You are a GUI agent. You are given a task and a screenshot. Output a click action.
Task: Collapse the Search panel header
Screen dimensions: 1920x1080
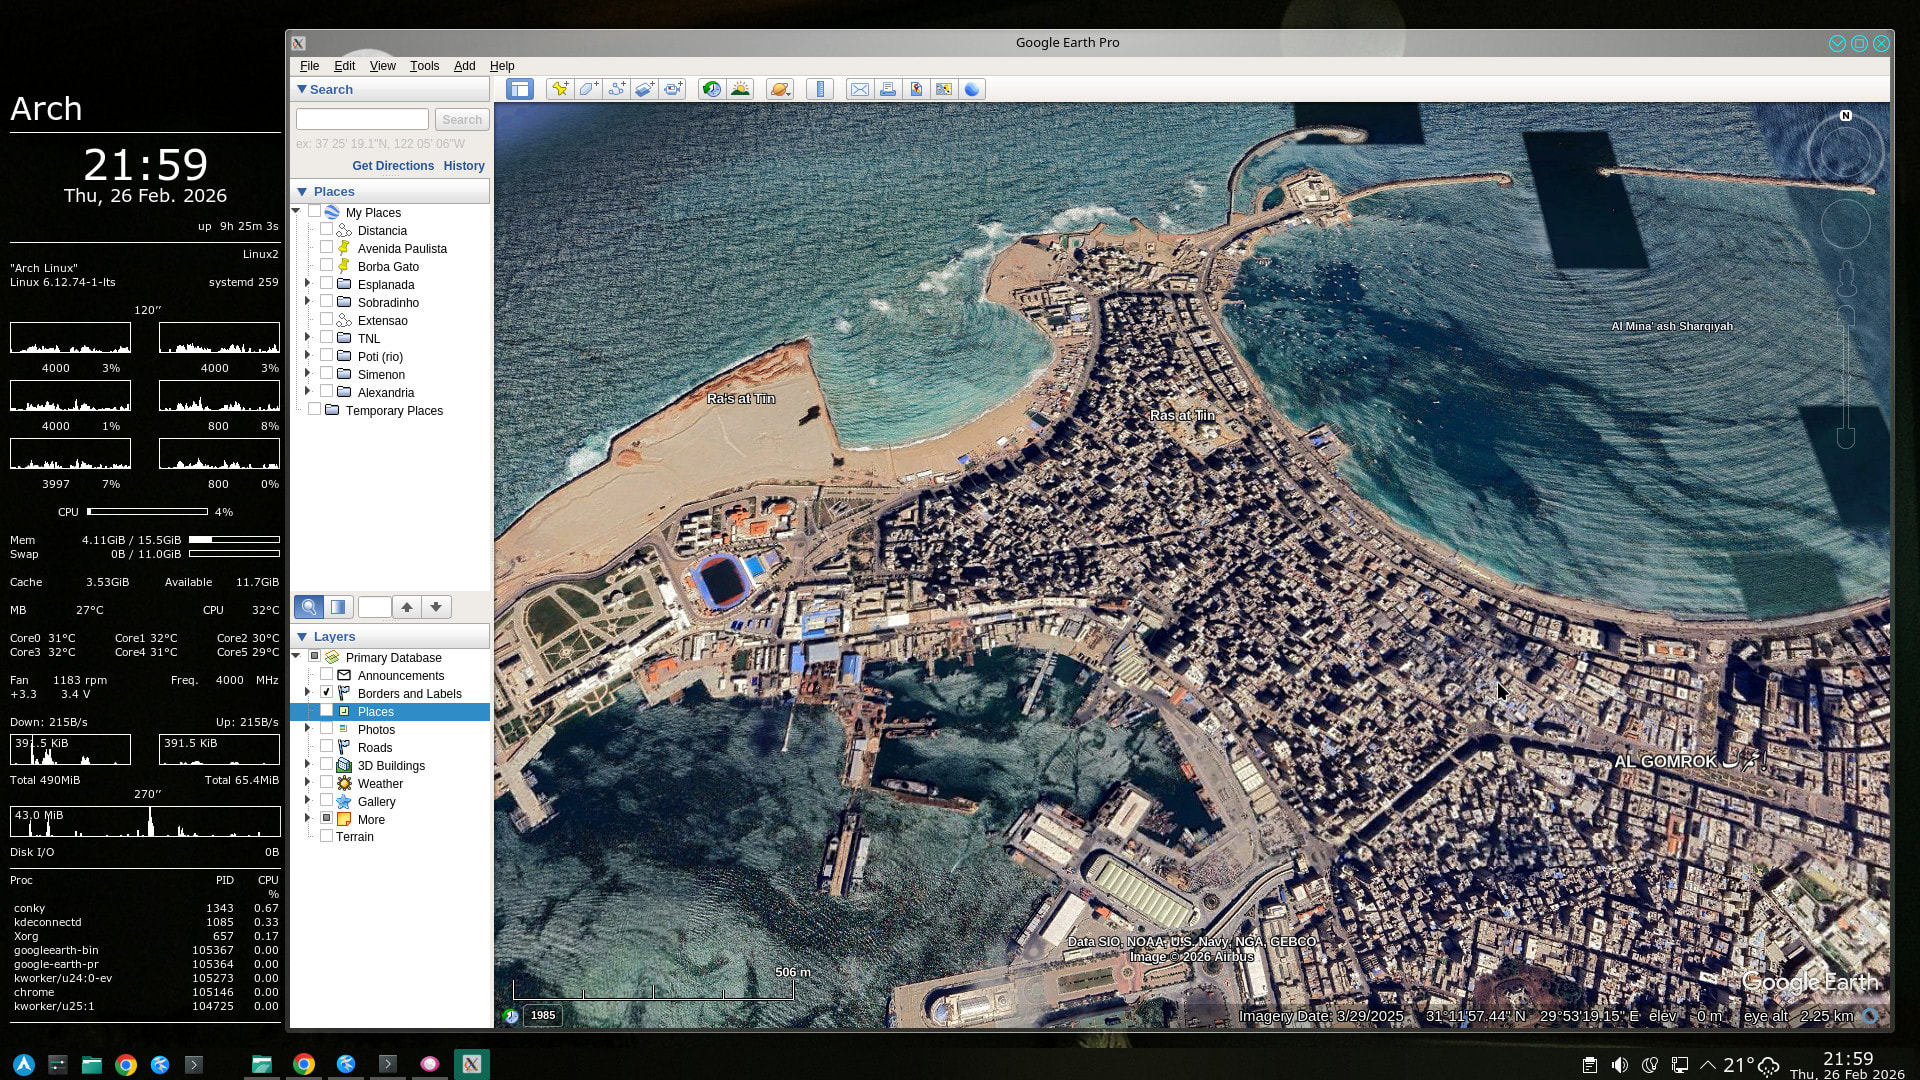point(302,89)
